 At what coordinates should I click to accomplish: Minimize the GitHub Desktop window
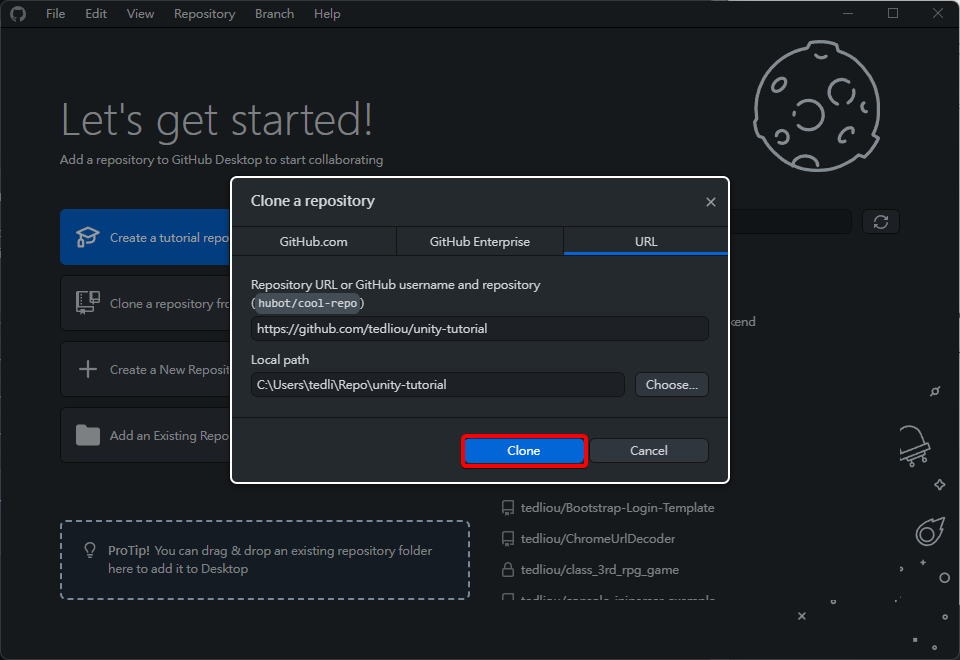tap(848, 13)
